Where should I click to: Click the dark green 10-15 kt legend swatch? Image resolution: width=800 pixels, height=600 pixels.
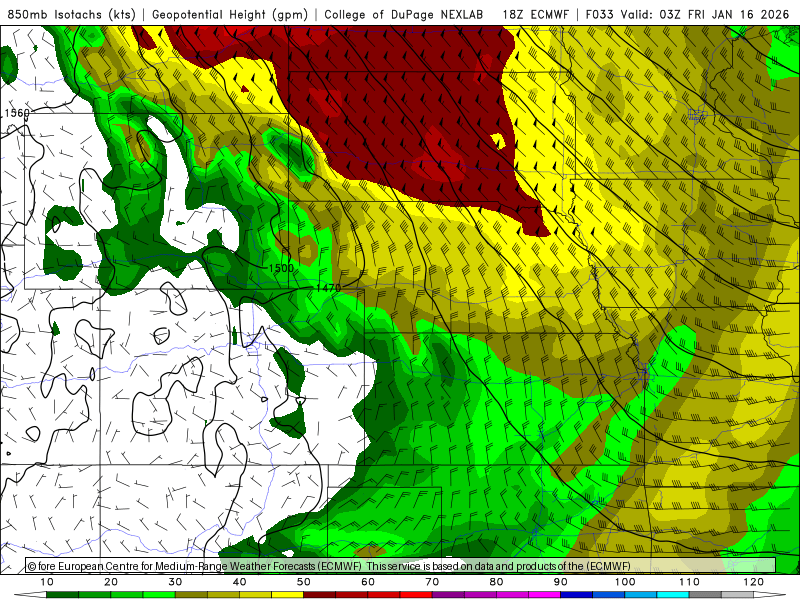[62, 595]
